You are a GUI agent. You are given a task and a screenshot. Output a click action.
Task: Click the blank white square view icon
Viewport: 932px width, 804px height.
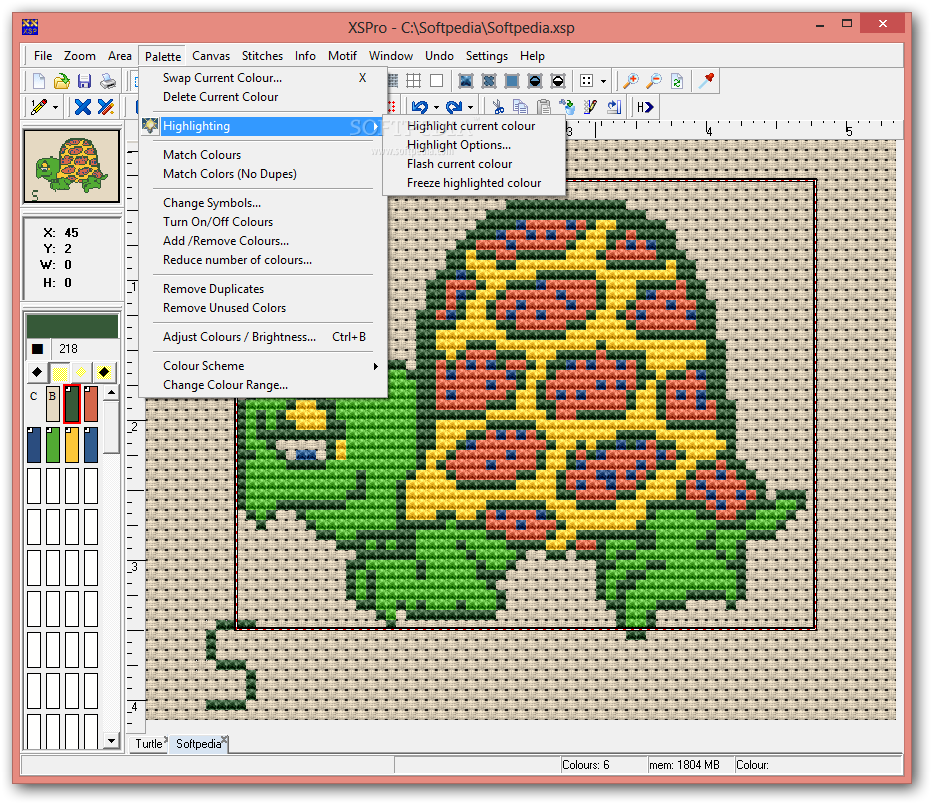click(x=436, y=81)
